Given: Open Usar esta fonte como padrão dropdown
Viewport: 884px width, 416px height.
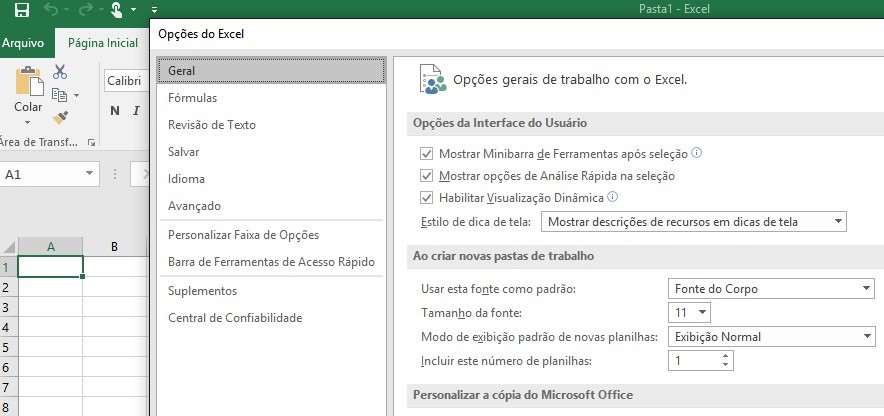Looking at the screenshot, I should [771, 289].
